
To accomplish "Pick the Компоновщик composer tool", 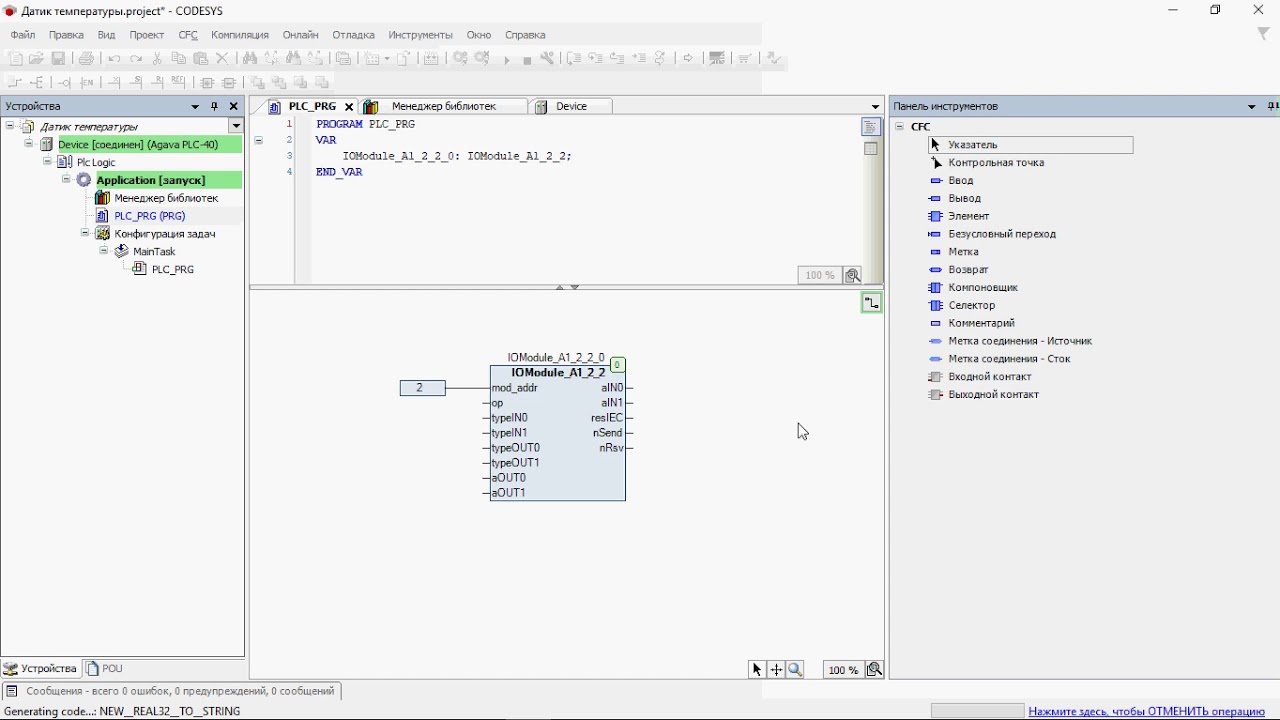I will 973,288.
